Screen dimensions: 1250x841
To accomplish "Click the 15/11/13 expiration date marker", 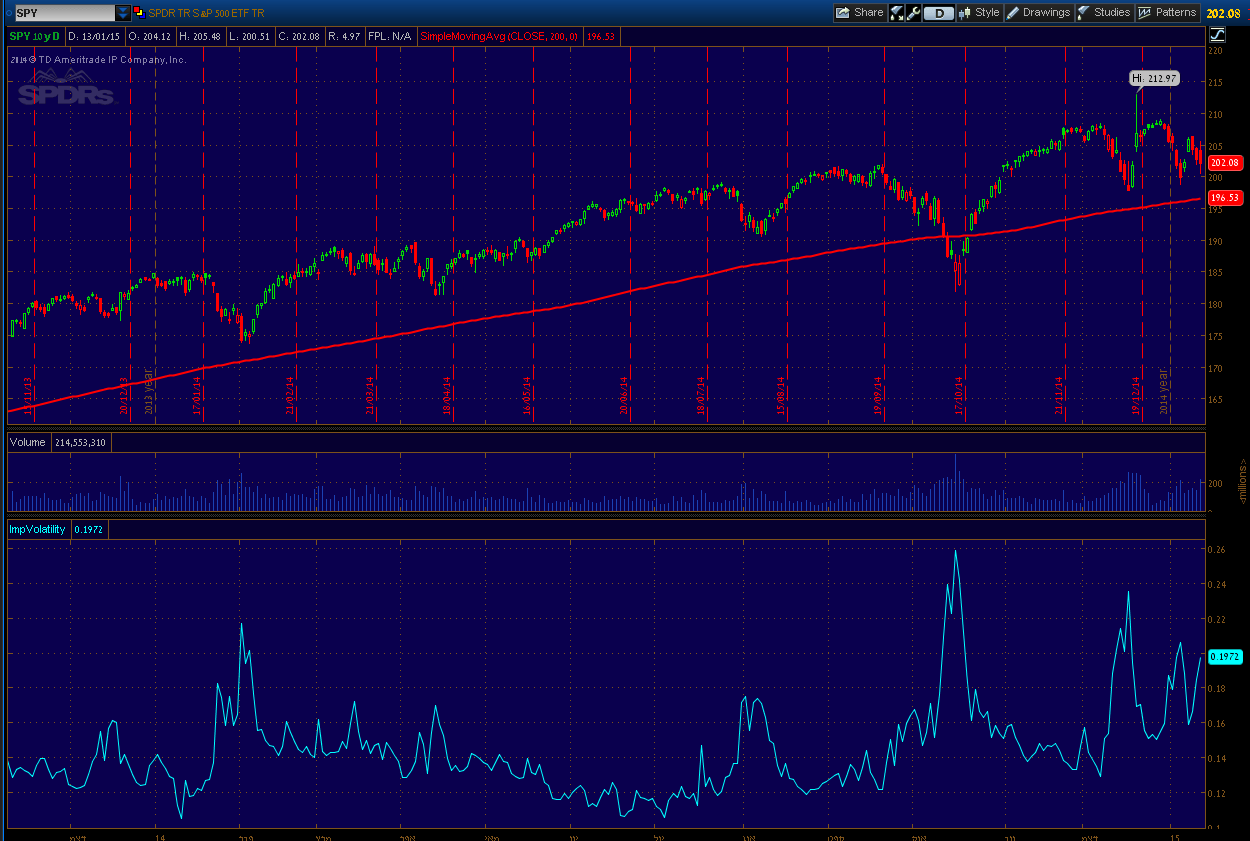I will coord(28,395).
